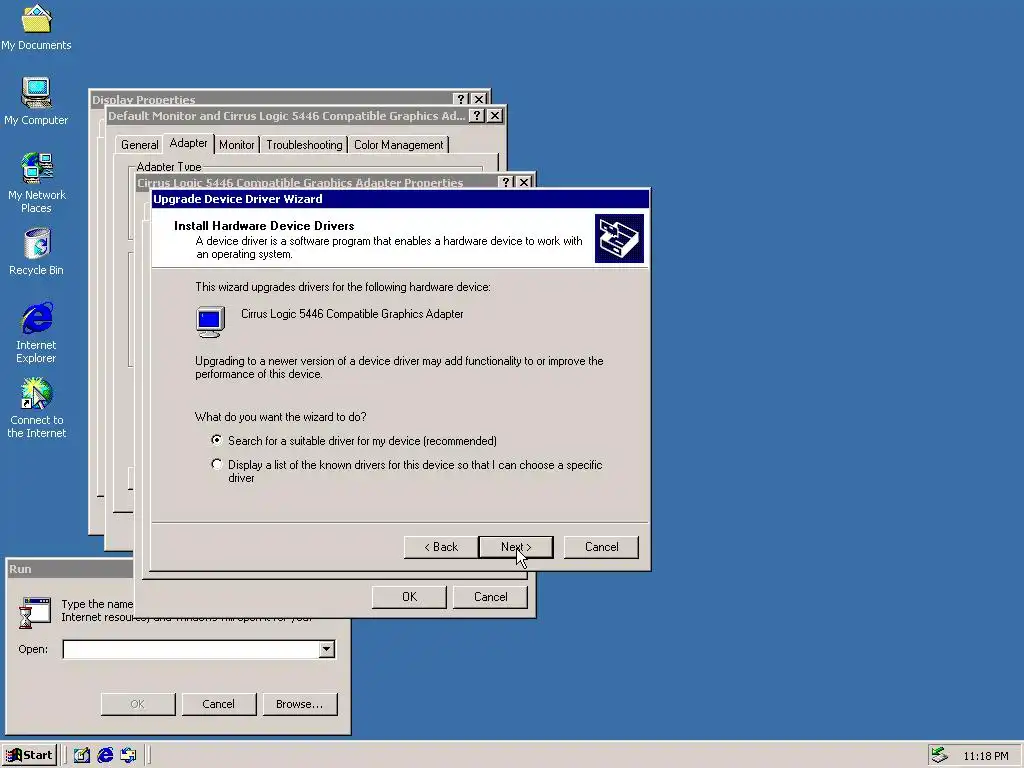1024x768 pixels.
Task: Open My Computer desktop icon
Action: 36,101
